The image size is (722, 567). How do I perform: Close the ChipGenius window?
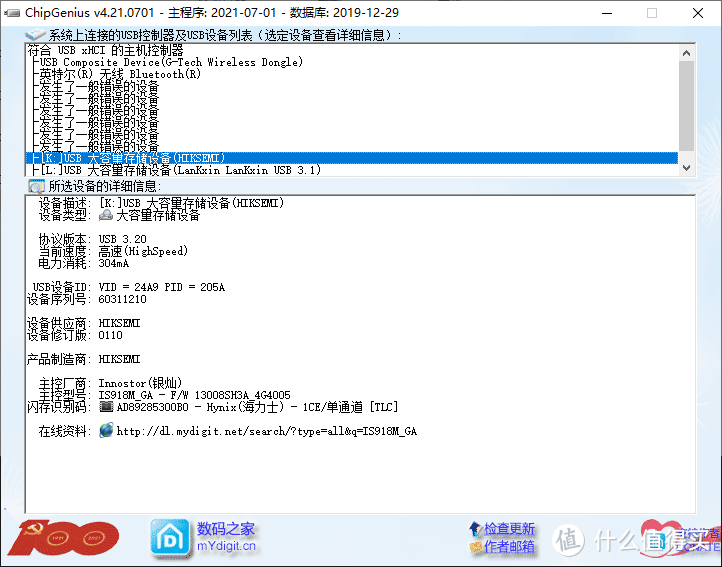pos(698,13)
